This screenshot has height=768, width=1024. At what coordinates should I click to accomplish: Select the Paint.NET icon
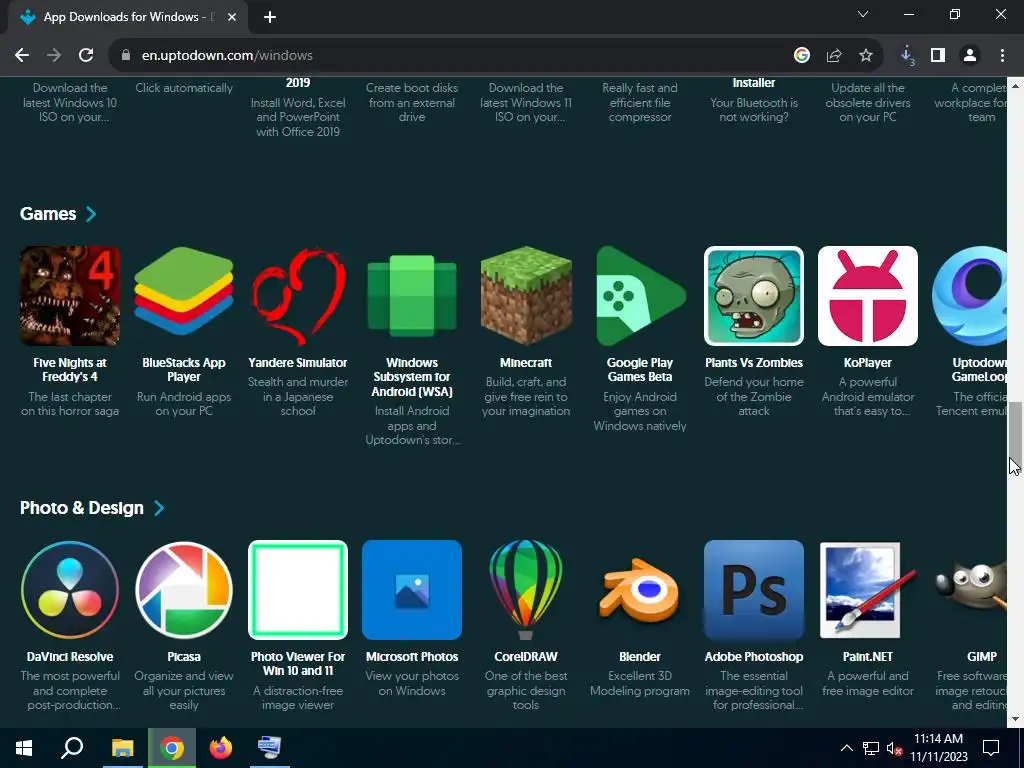(x=868, y=590)
